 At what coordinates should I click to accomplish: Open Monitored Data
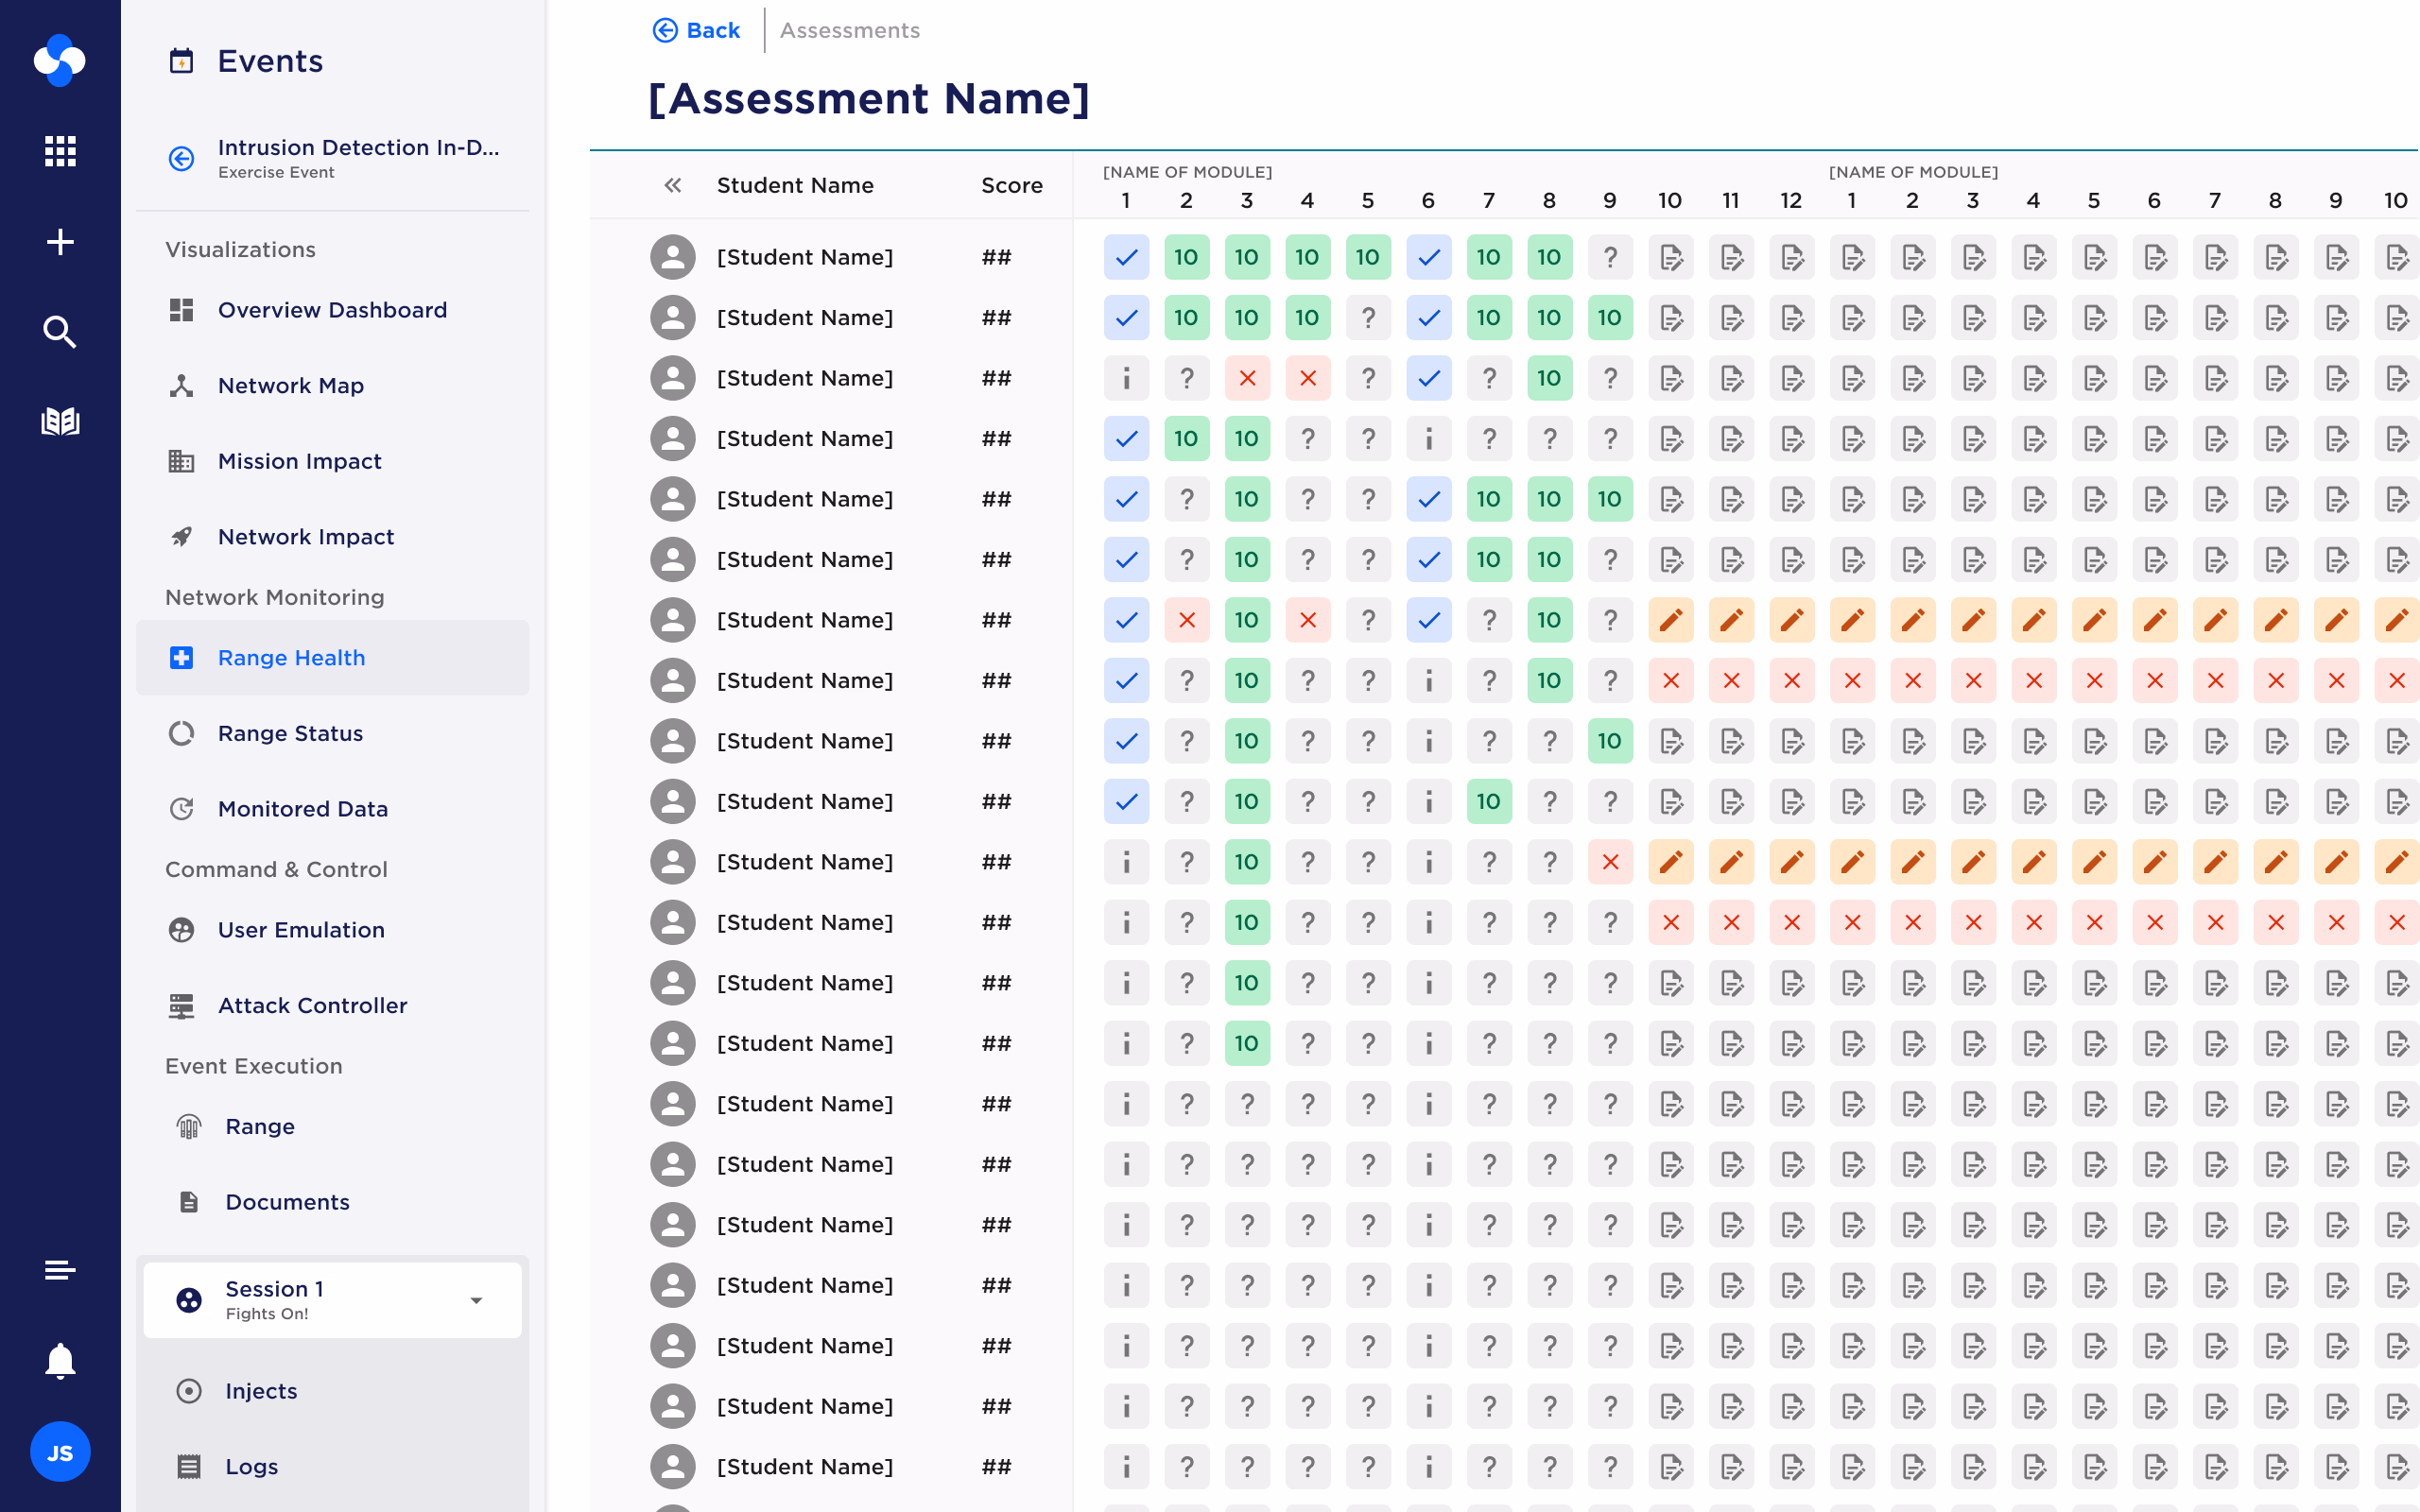332,809
